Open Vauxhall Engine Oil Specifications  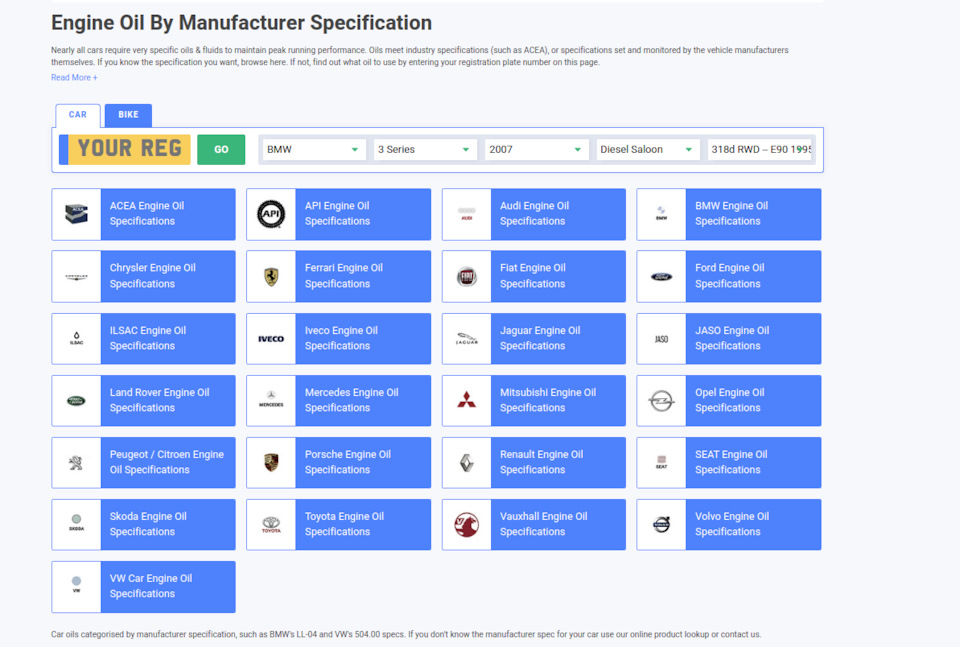534,525
